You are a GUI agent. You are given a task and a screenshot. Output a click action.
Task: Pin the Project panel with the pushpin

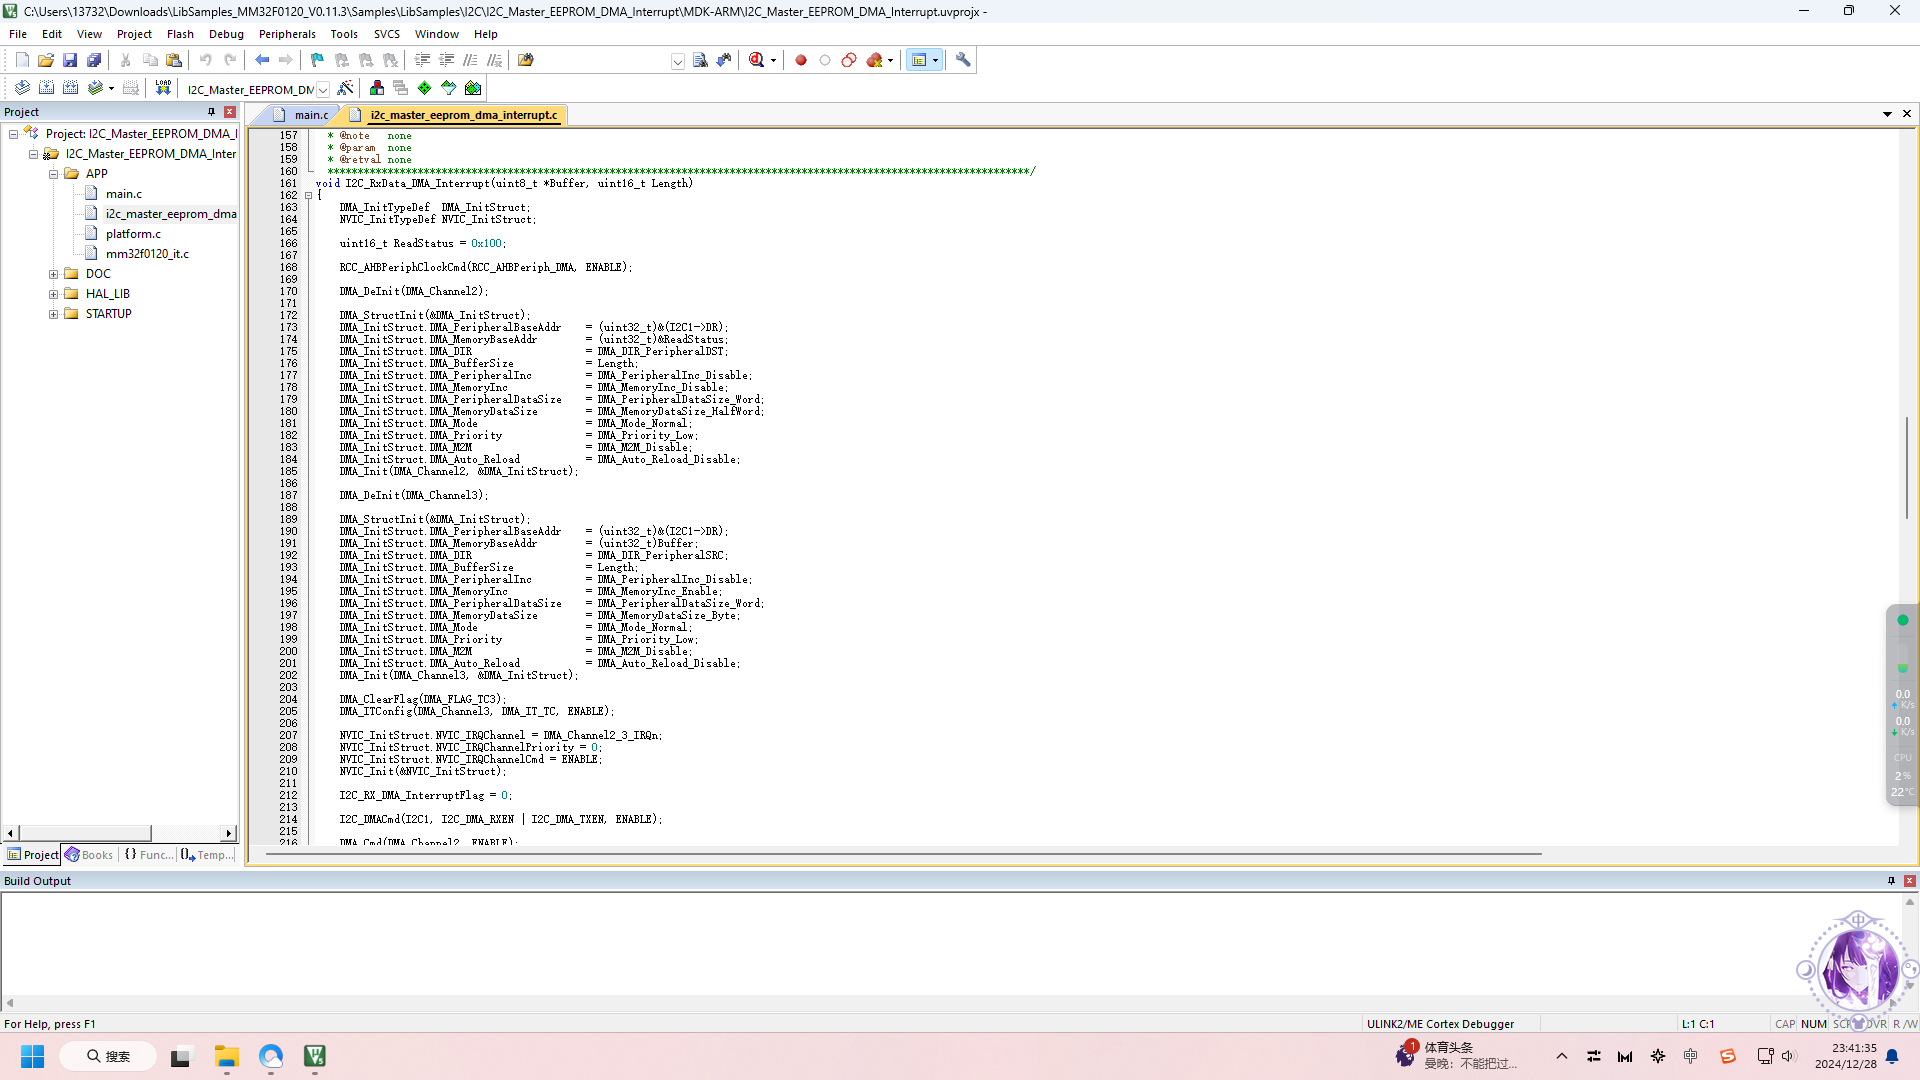coord(211,112)
